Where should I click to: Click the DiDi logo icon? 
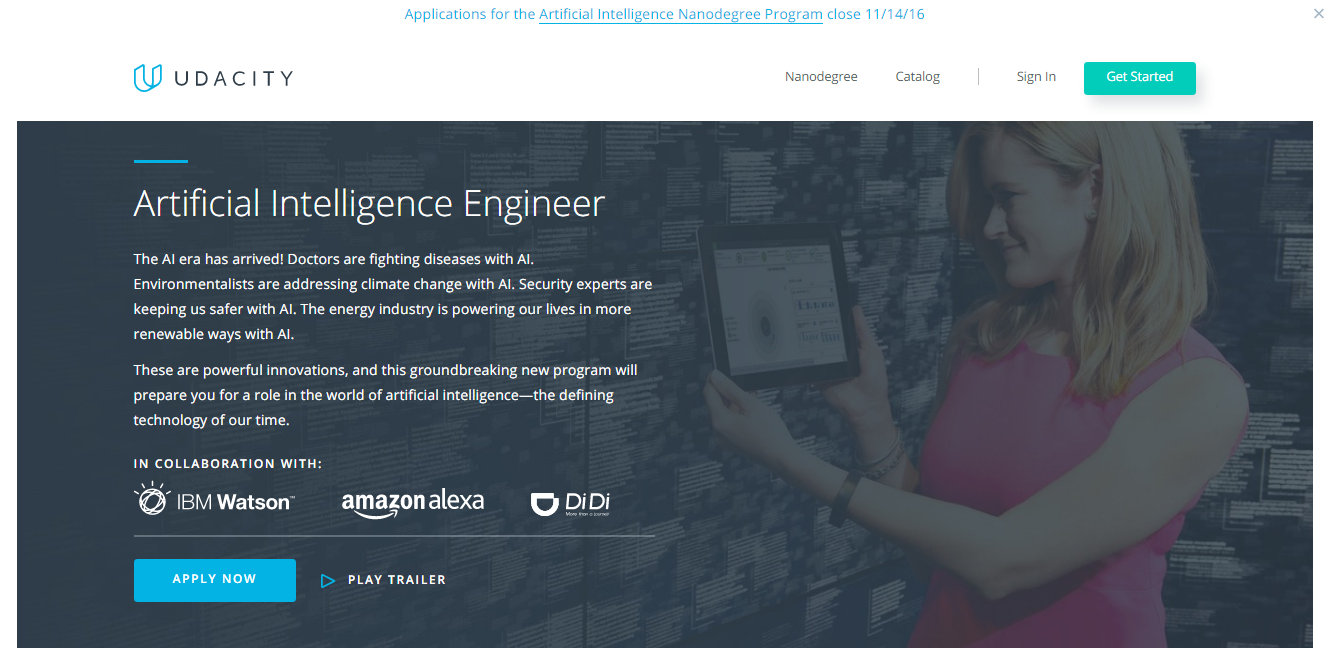click(543, 504)
